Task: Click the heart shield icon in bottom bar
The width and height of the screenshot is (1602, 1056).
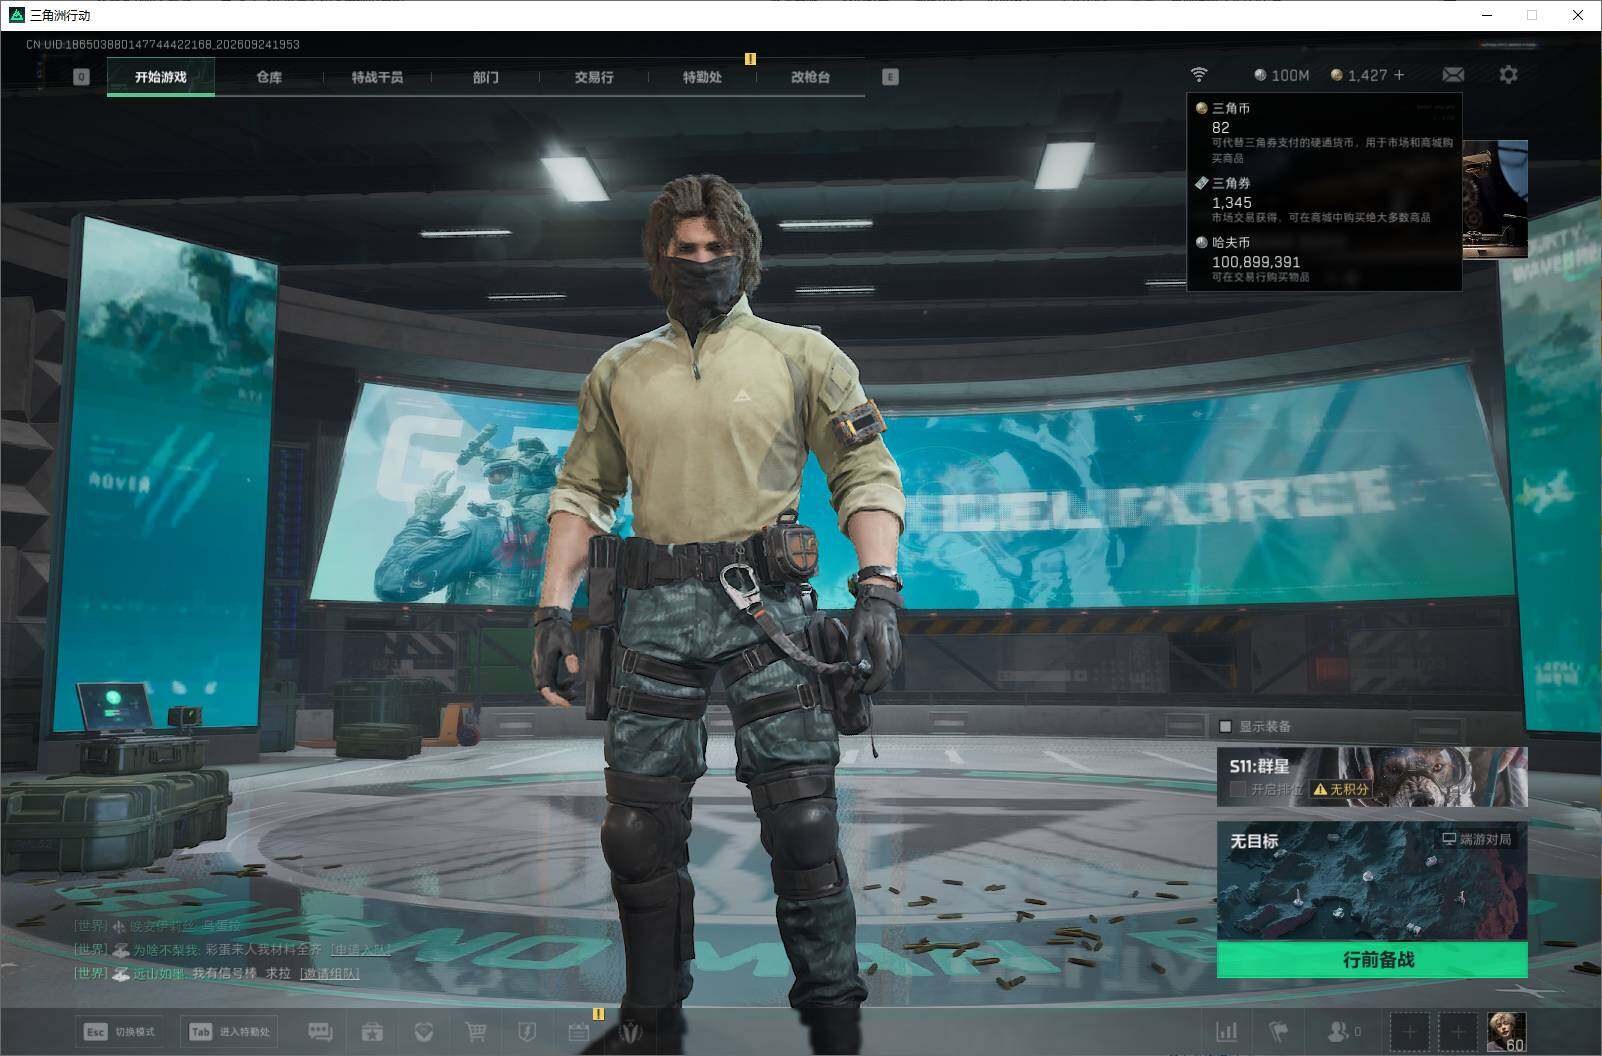Action: coord(424,1031)
